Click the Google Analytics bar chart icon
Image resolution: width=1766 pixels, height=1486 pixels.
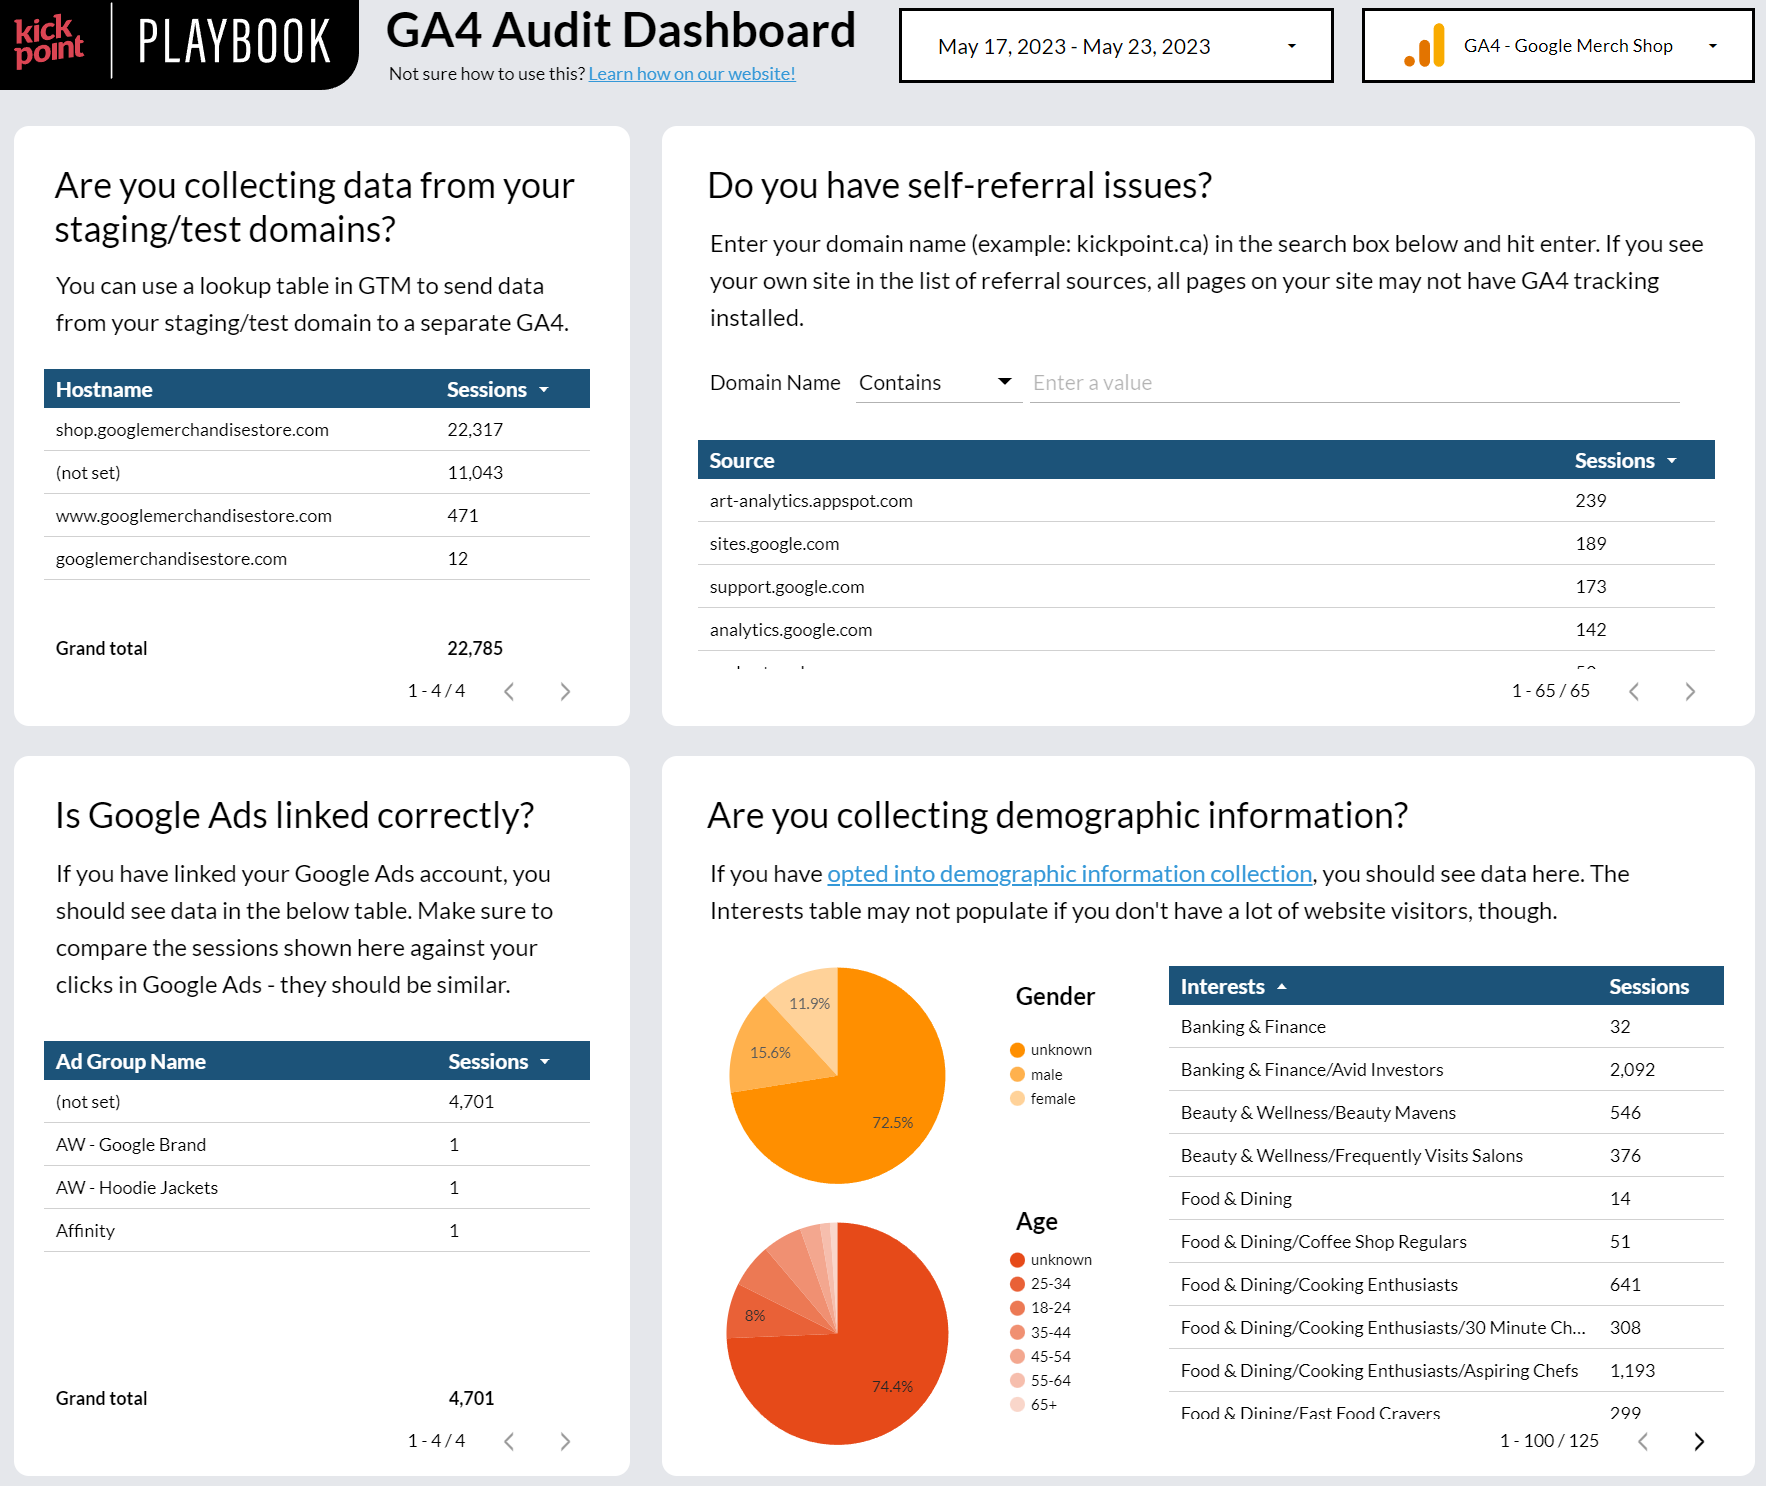[1426, 46]
